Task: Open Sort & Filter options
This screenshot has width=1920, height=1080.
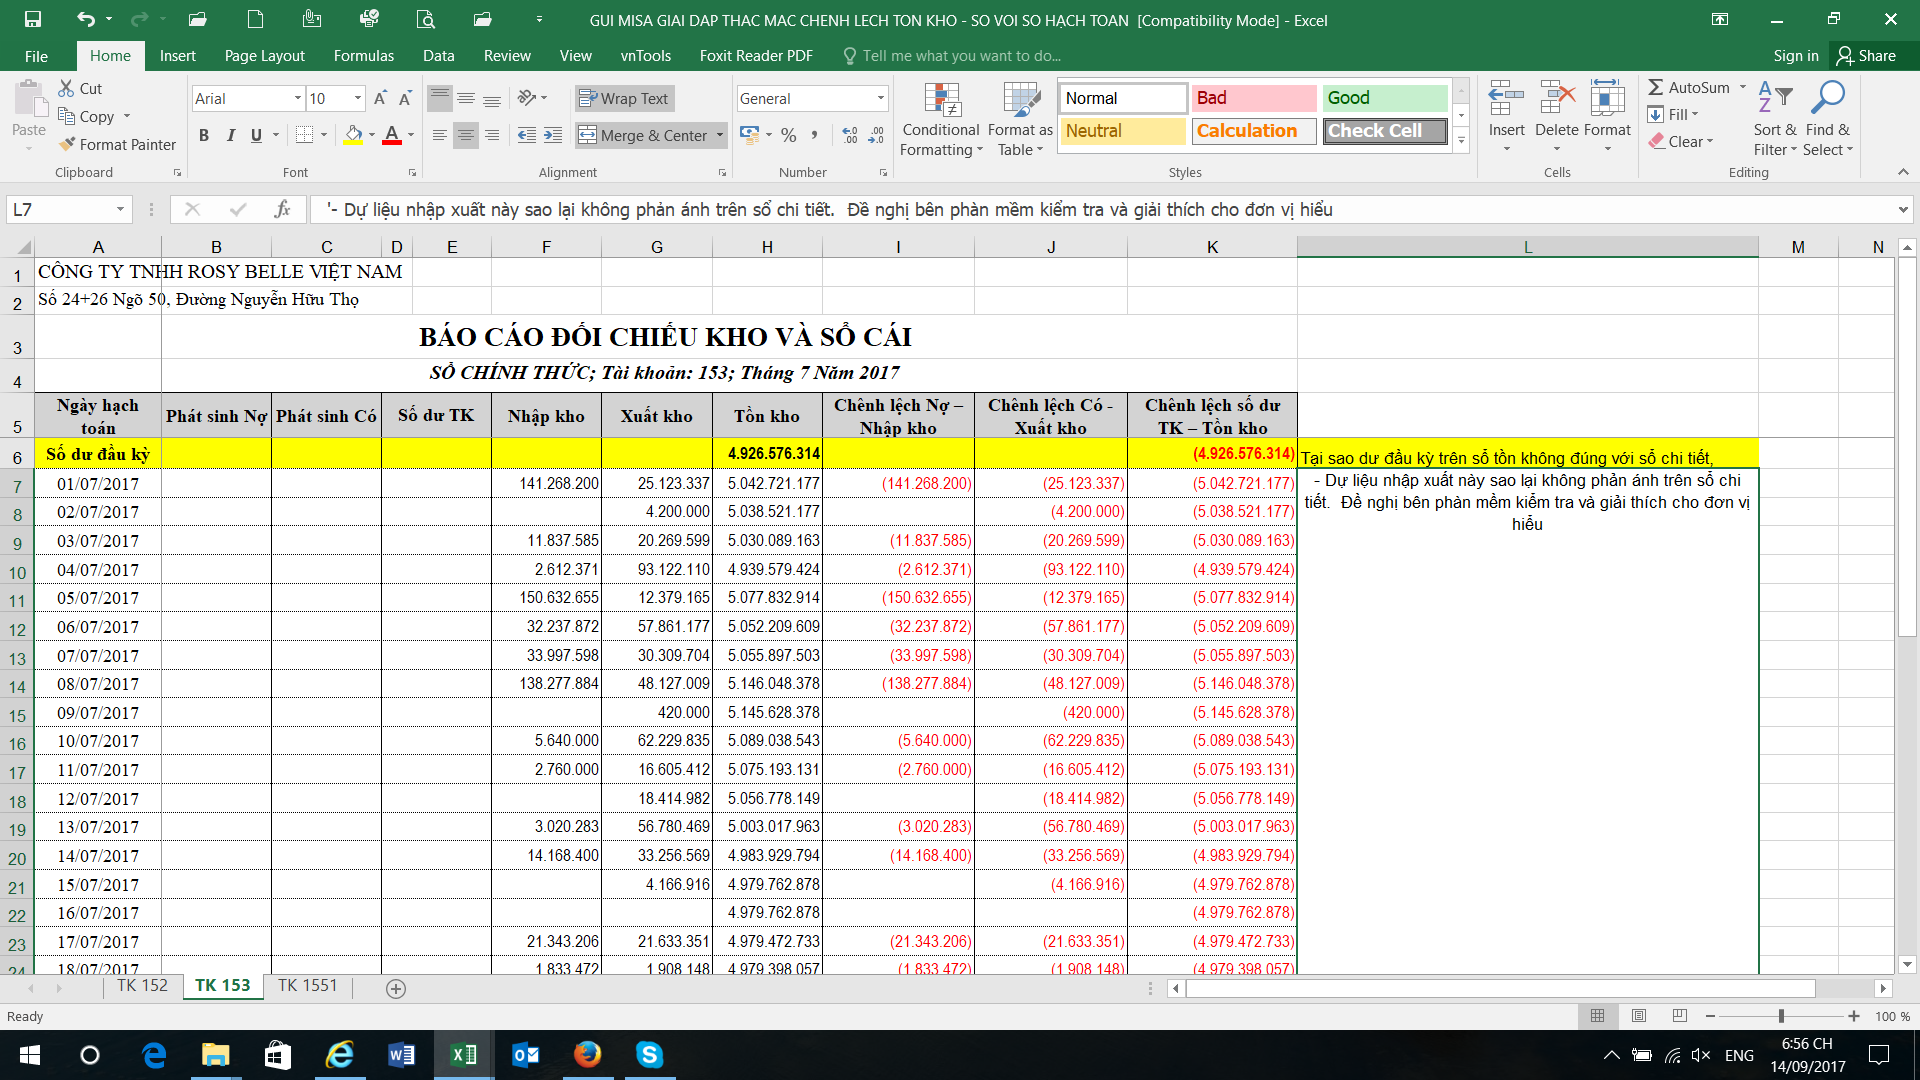Action: coord(1775,119)
